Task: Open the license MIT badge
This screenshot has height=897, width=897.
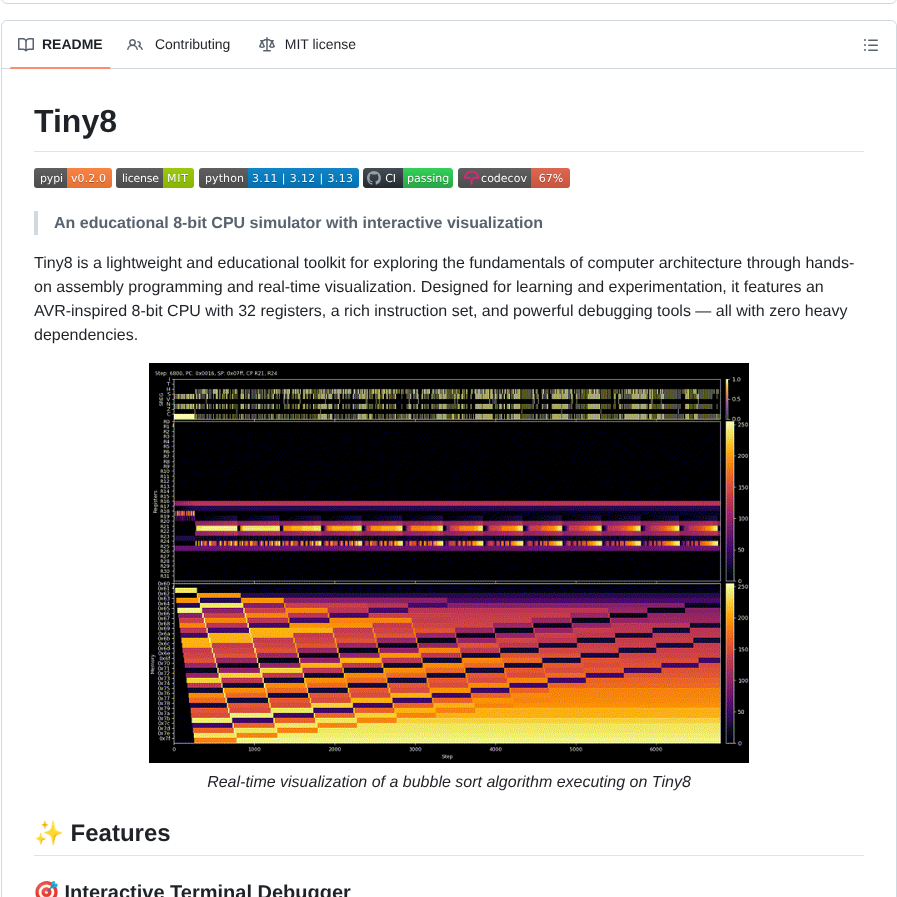Action: tap(155, 178)
